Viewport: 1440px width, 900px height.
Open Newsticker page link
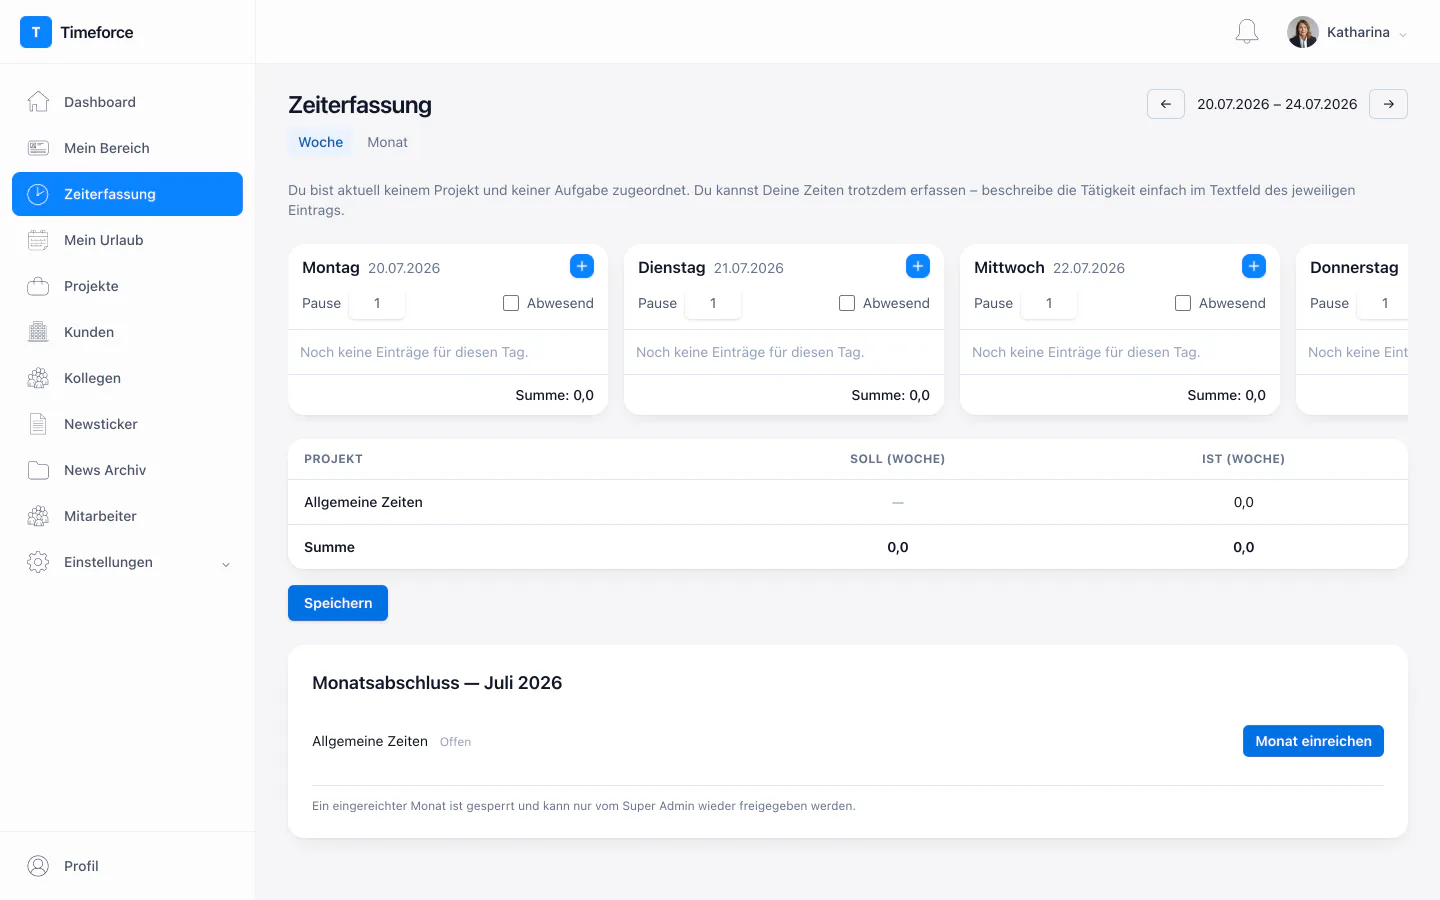[127, 424]
